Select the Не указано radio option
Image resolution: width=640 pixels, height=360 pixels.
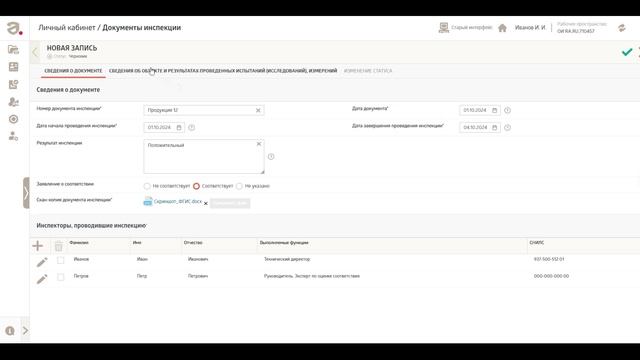point(239,186)
